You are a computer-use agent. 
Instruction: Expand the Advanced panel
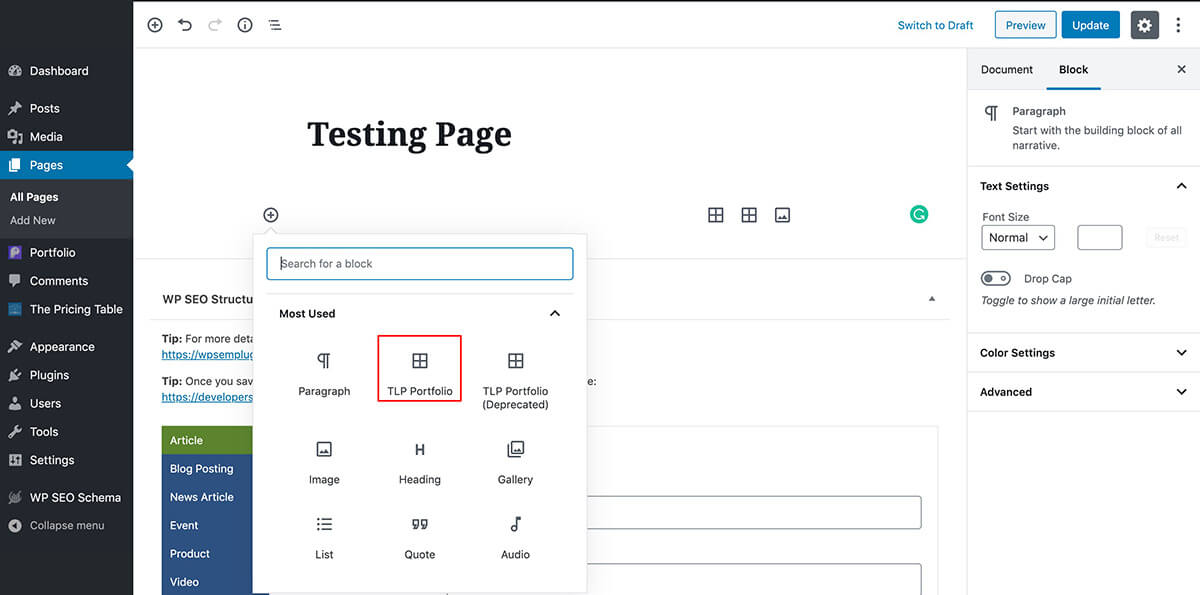pos(1084,392)
